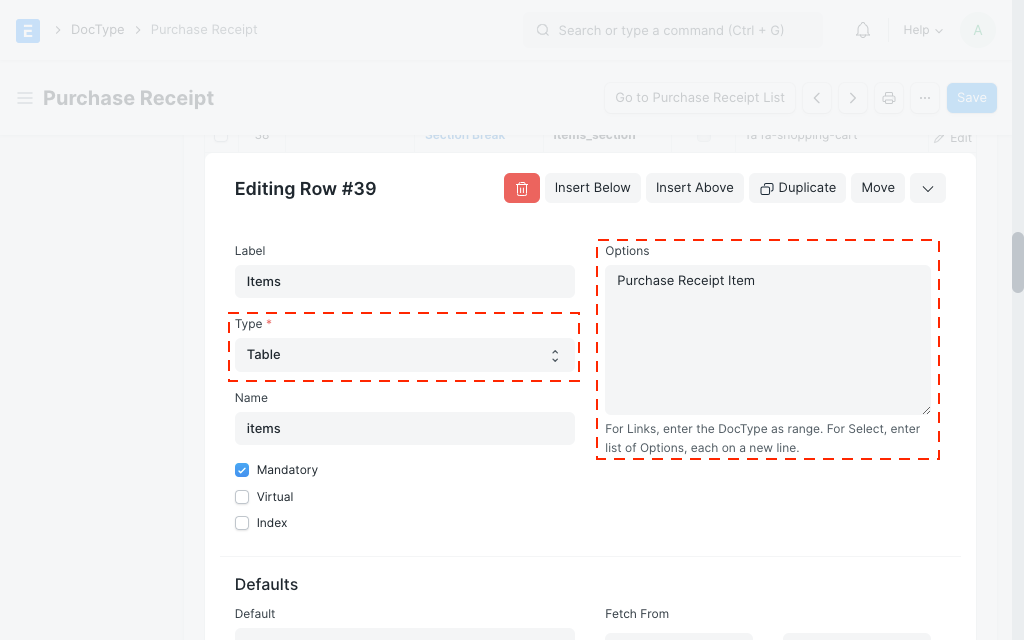This screenshot has height=640, width=1024.
Task: Navigate to DocType breadcrumb
Action: (x=97, y=30)
